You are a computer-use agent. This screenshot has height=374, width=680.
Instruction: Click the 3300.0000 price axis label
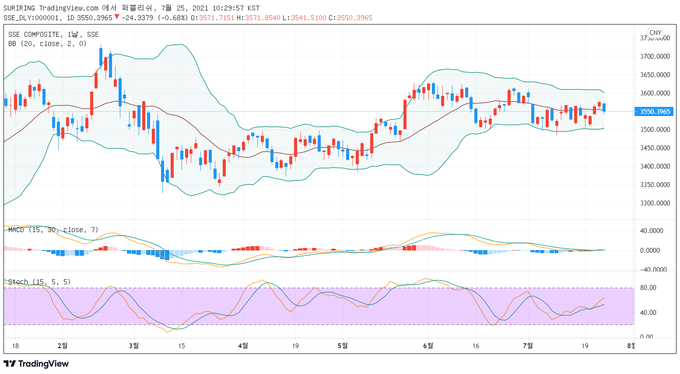coord(655,203)
